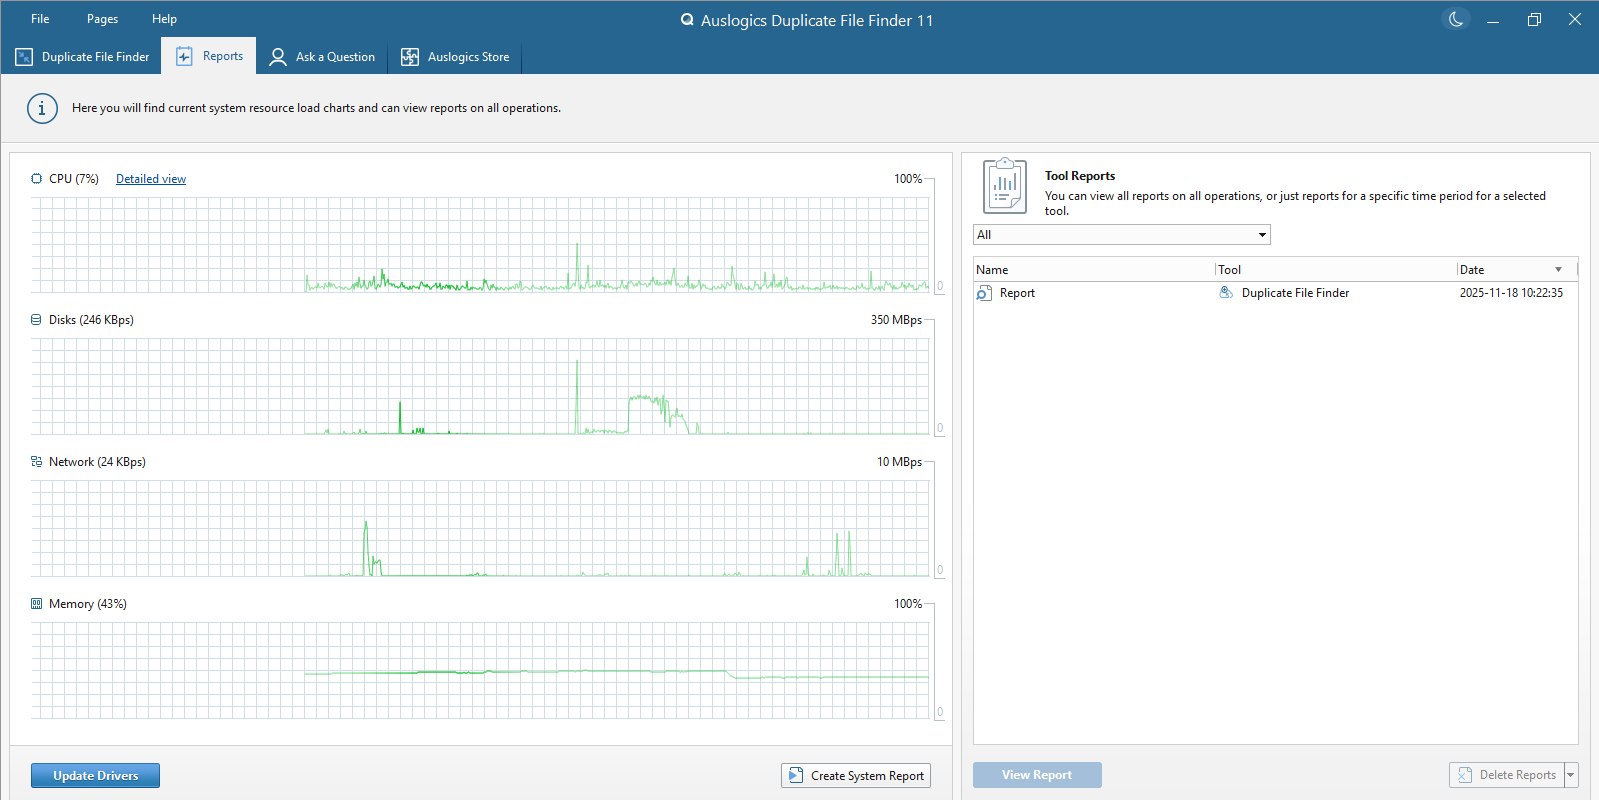Click the Report file icon in list
Viewport: 1599px width, 800px height.
click(985, 293)
